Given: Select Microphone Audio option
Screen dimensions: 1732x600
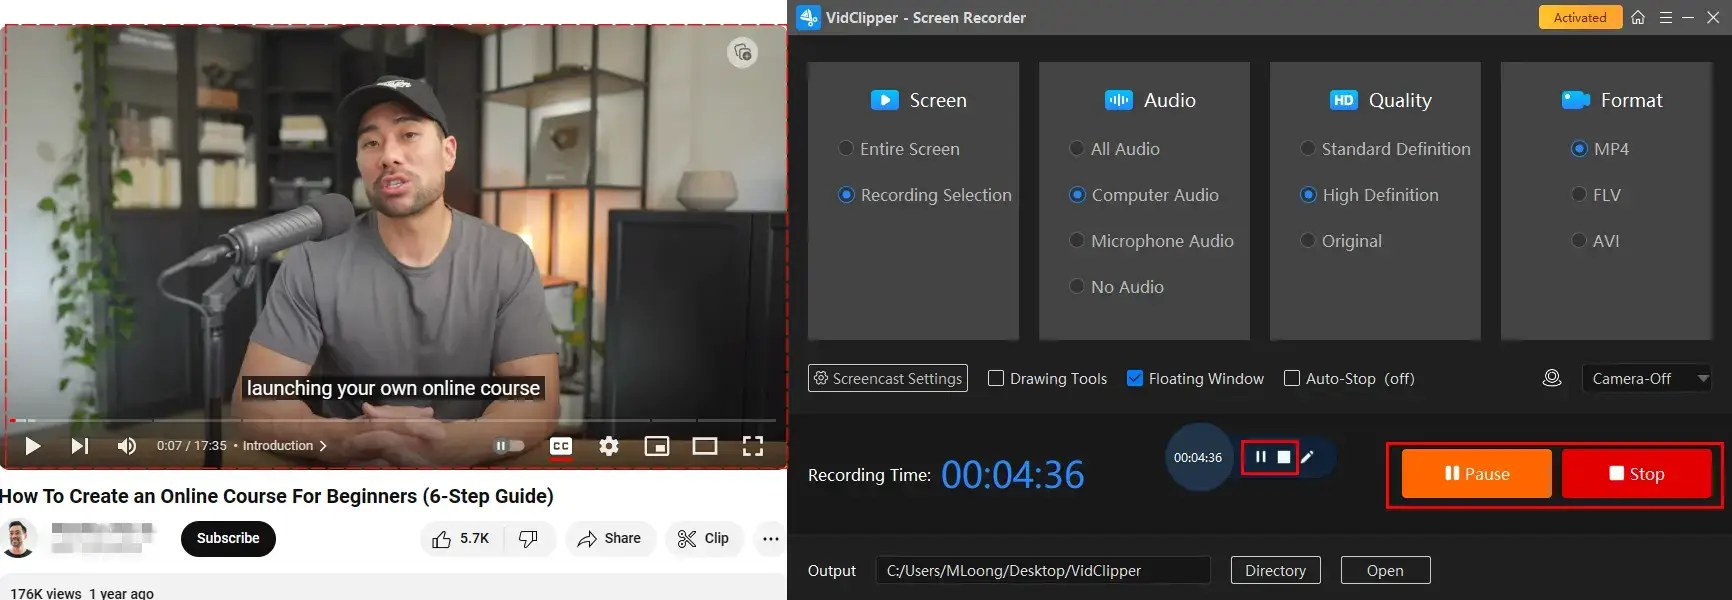Looking at the screenshot, I should tap(1151, 241).
